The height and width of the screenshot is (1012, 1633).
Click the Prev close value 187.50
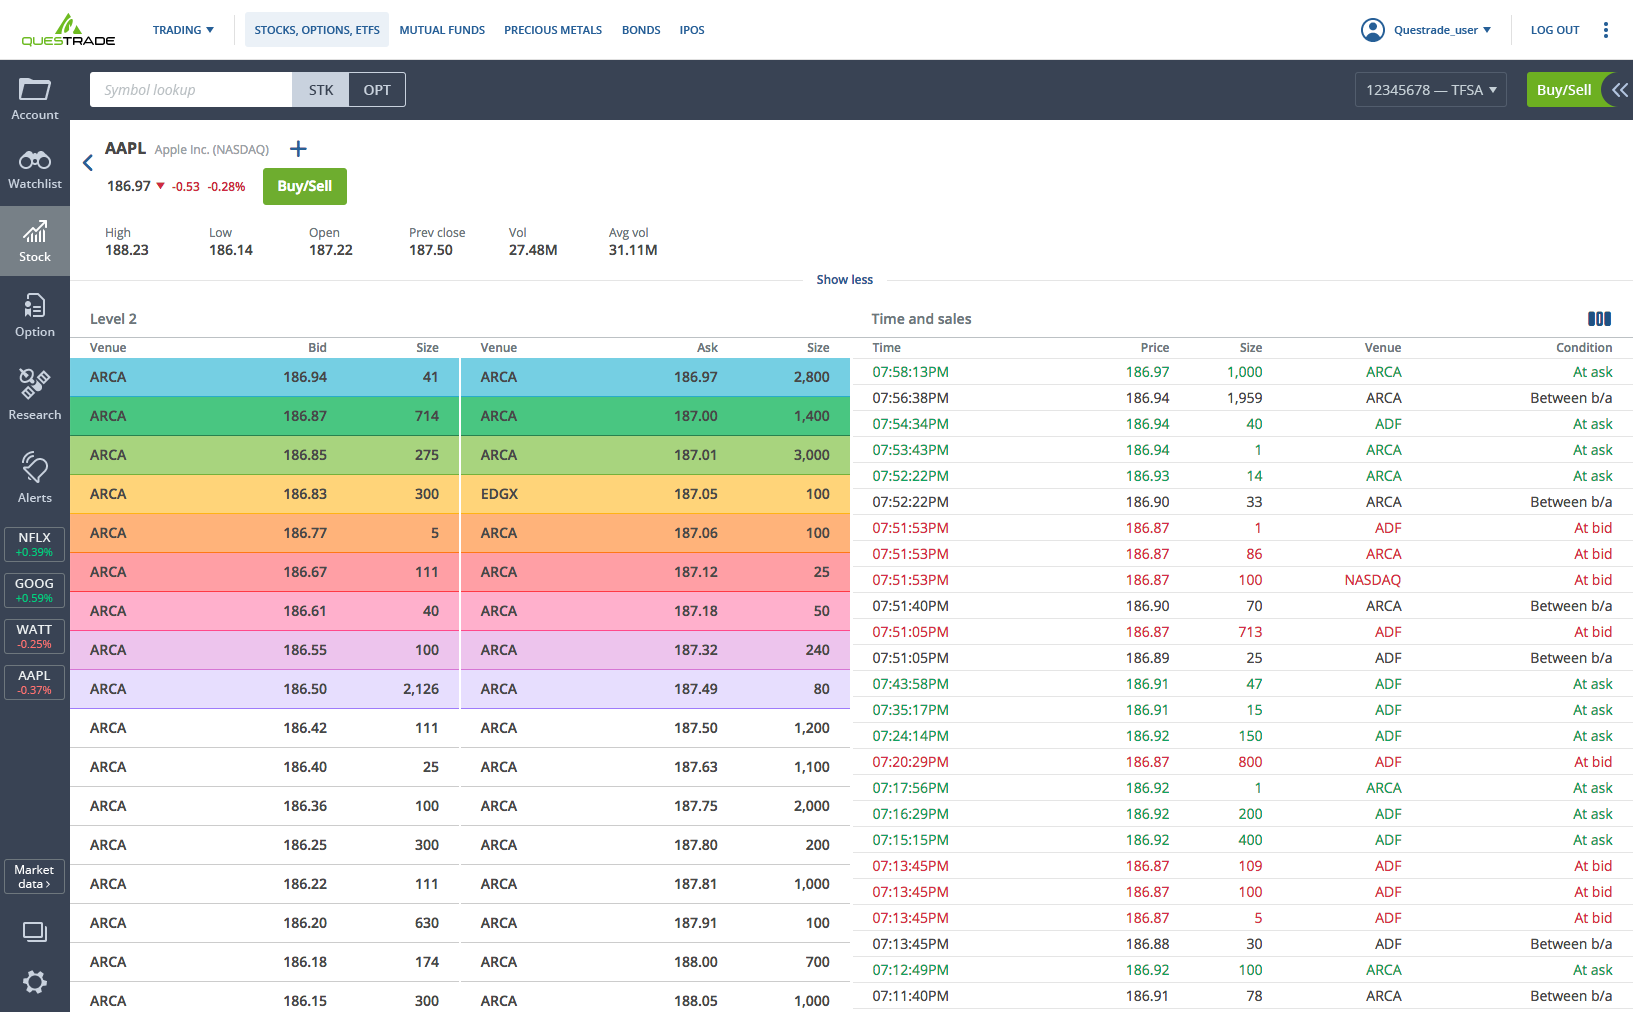(431, 250)
